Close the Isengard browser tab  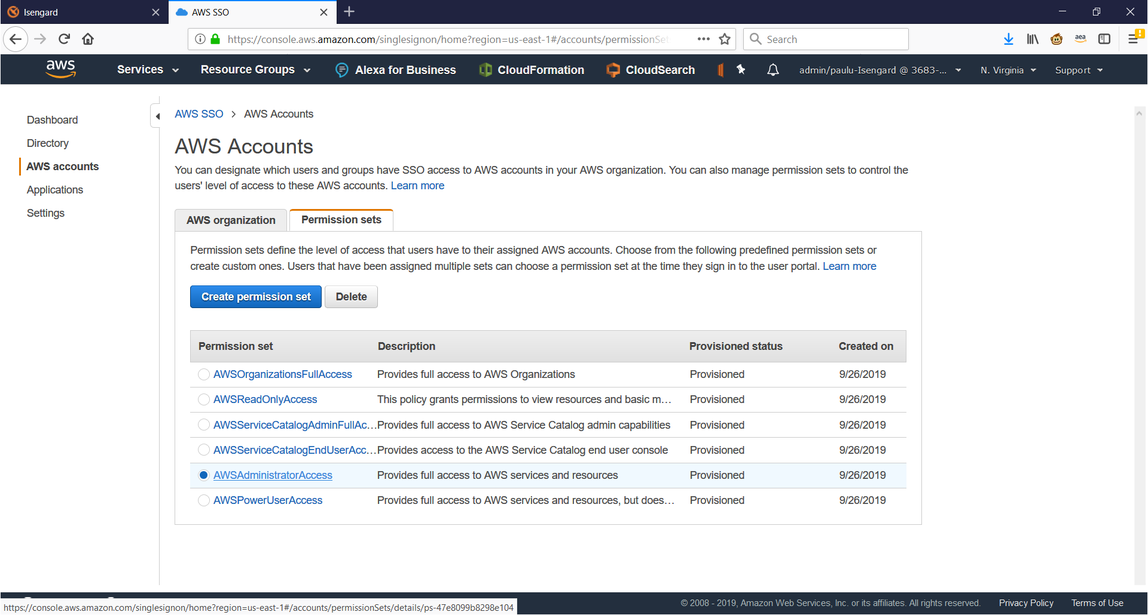(154, 12)
